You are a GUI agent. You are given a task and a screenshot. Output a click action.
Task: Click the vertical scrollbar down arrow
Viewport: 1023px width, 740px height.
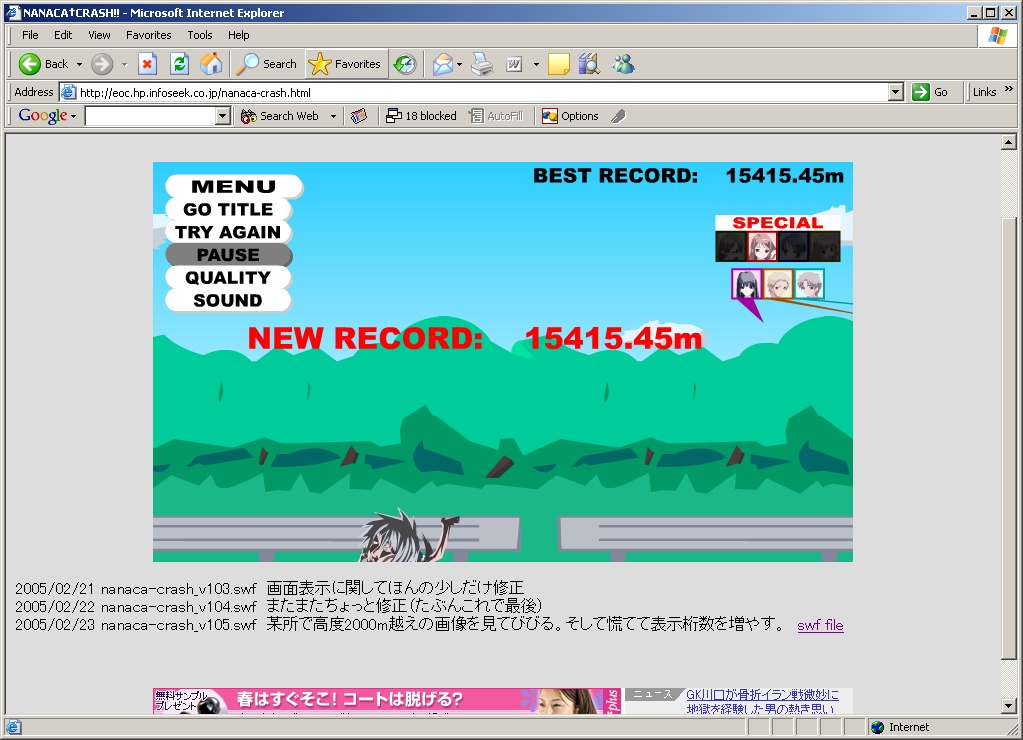click(x=1009, y=705)
